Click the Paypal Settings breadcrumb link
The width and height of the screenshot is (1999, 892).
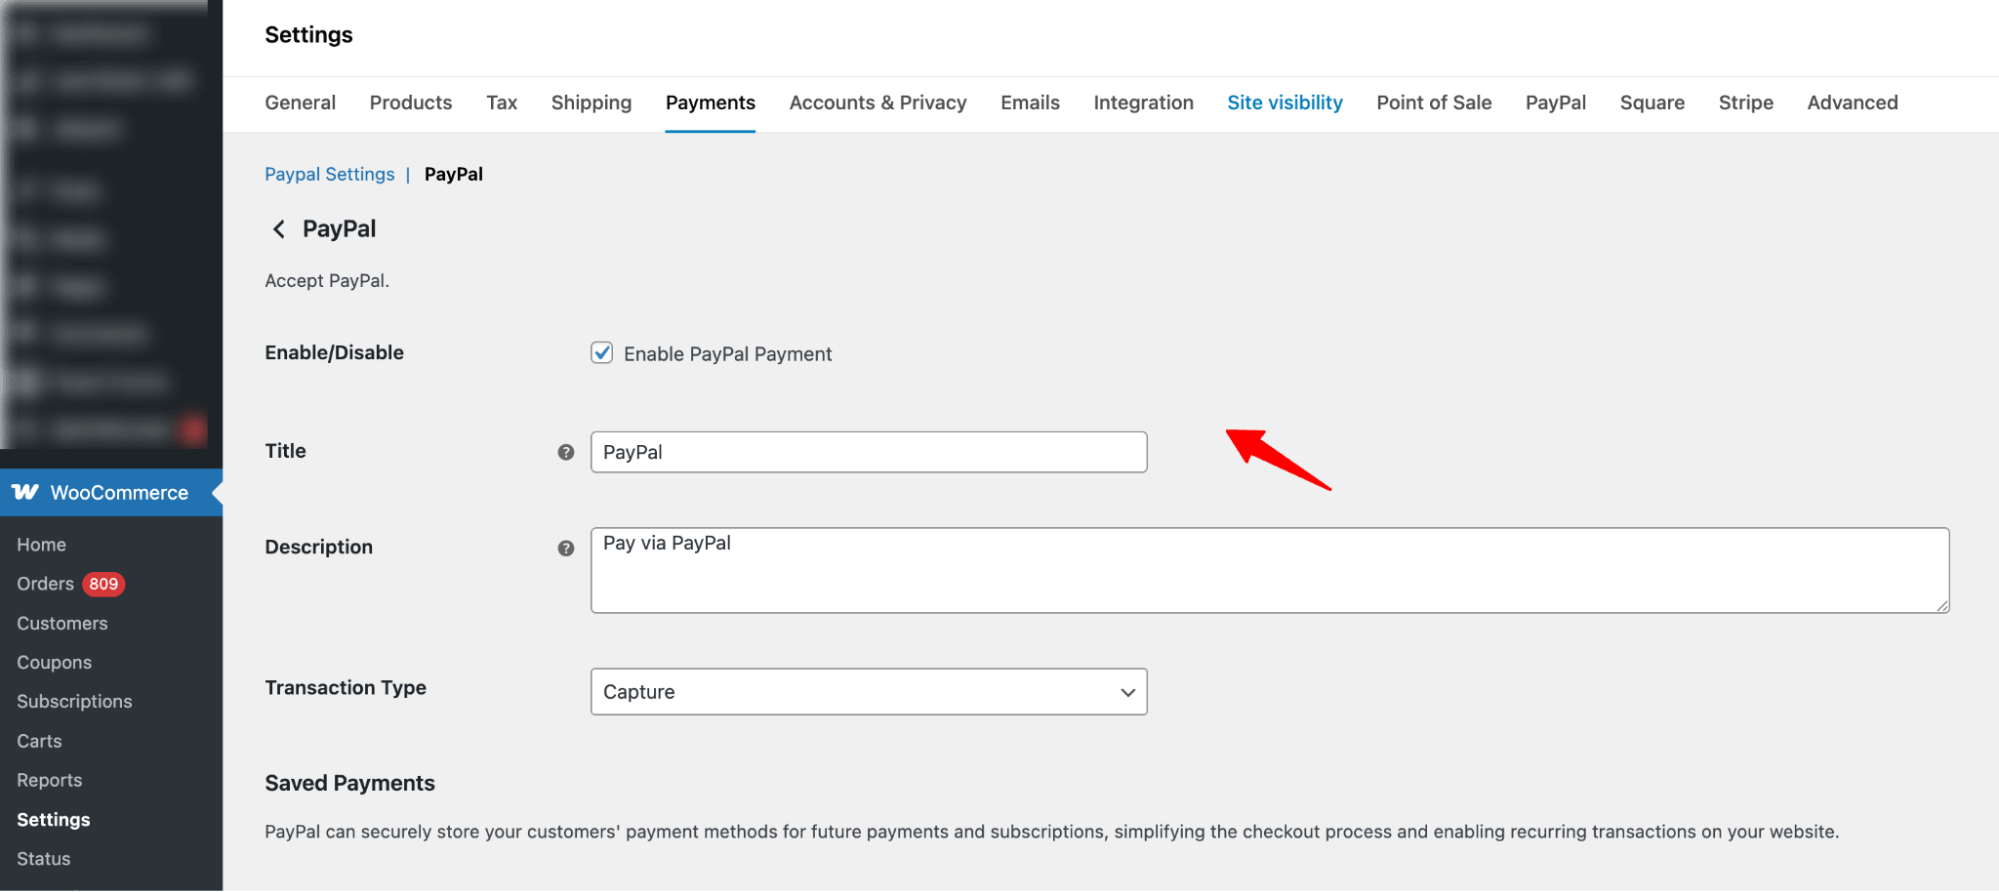pyautogui.click(x=330, y=174)
